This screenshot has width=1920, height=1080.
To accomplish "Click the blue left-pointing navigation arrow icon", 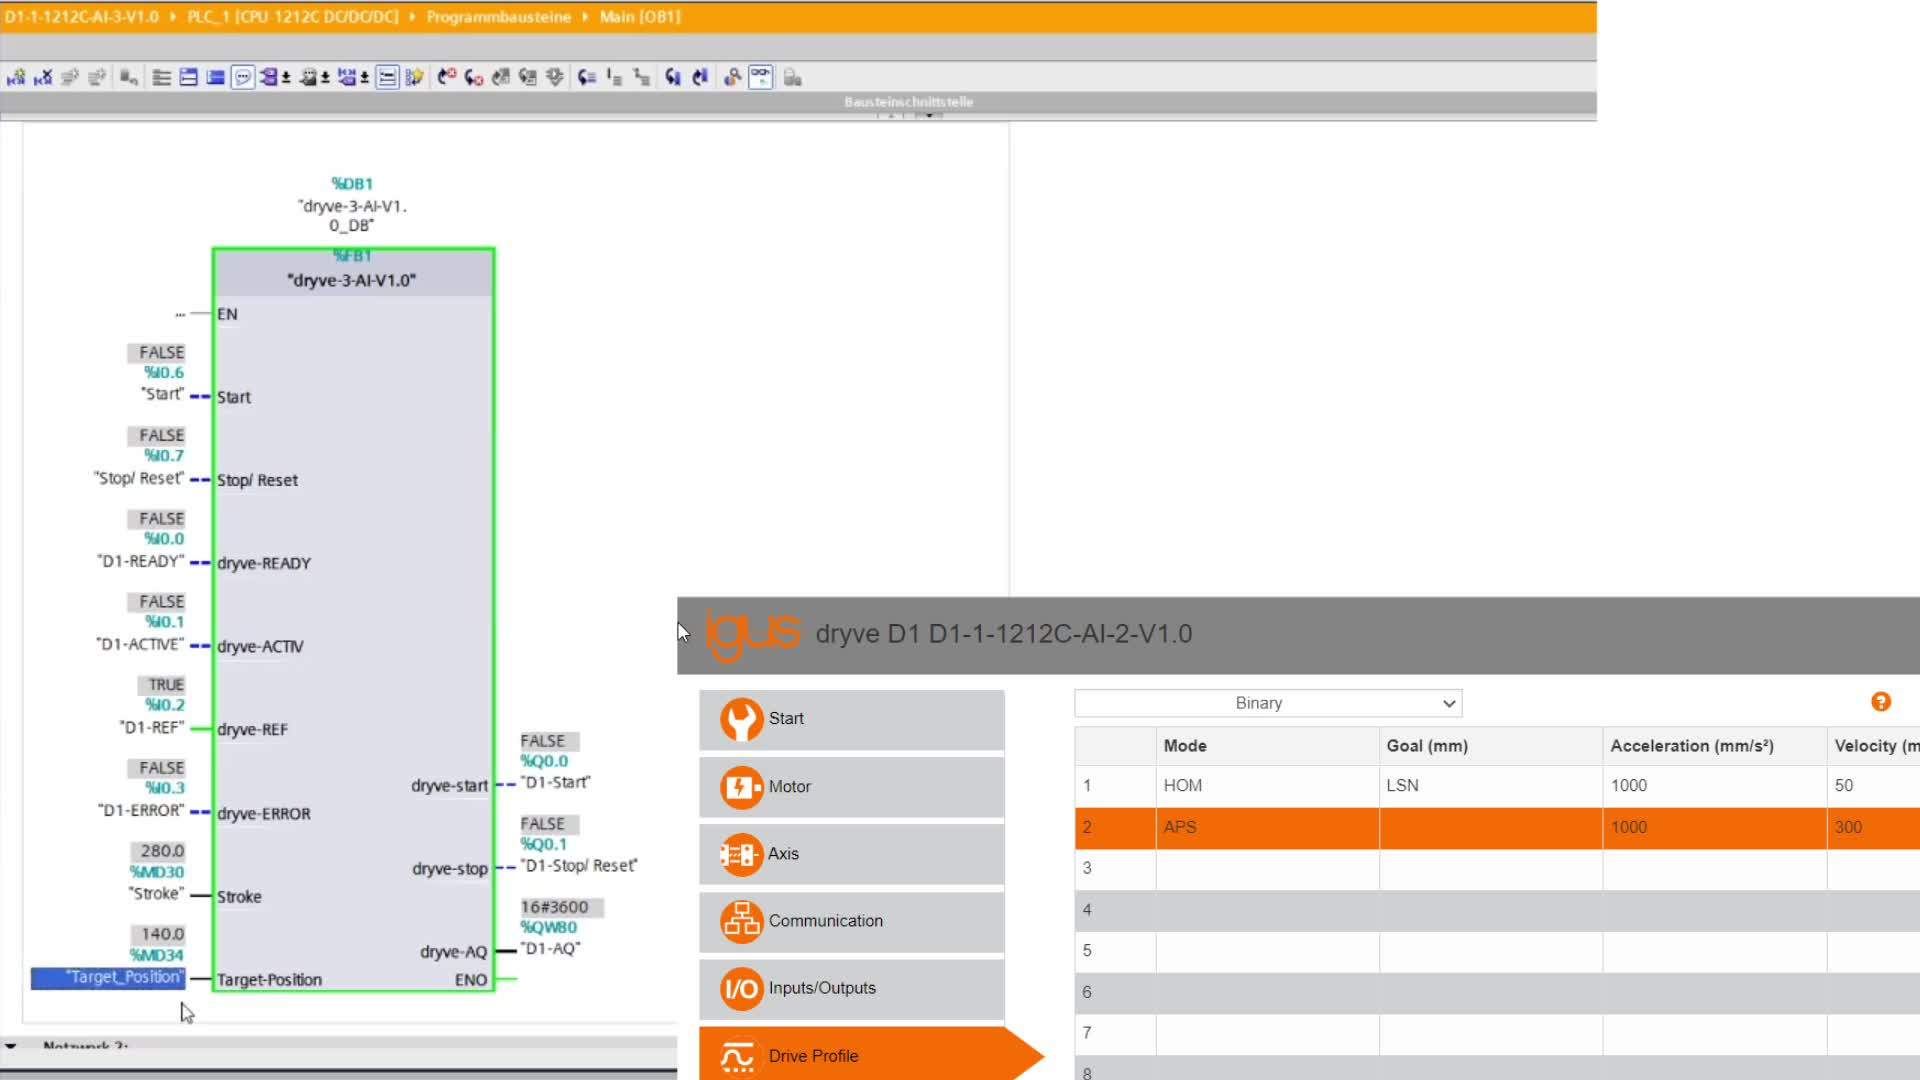I will tap(673, 77).
